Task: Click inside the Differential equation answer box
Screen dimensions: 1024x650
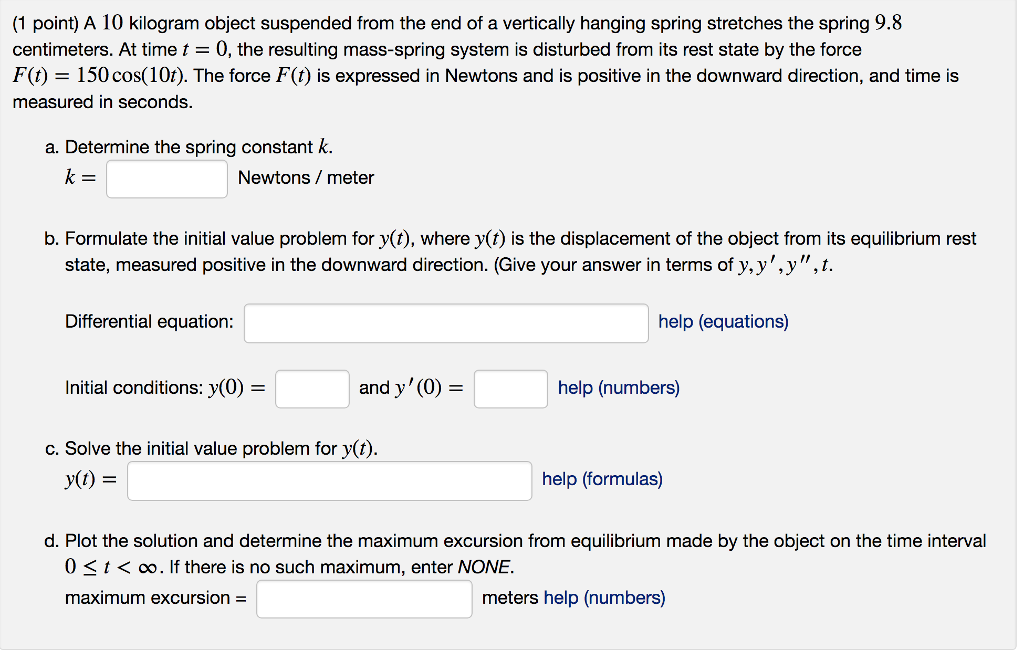Action: tap(445, 323)
